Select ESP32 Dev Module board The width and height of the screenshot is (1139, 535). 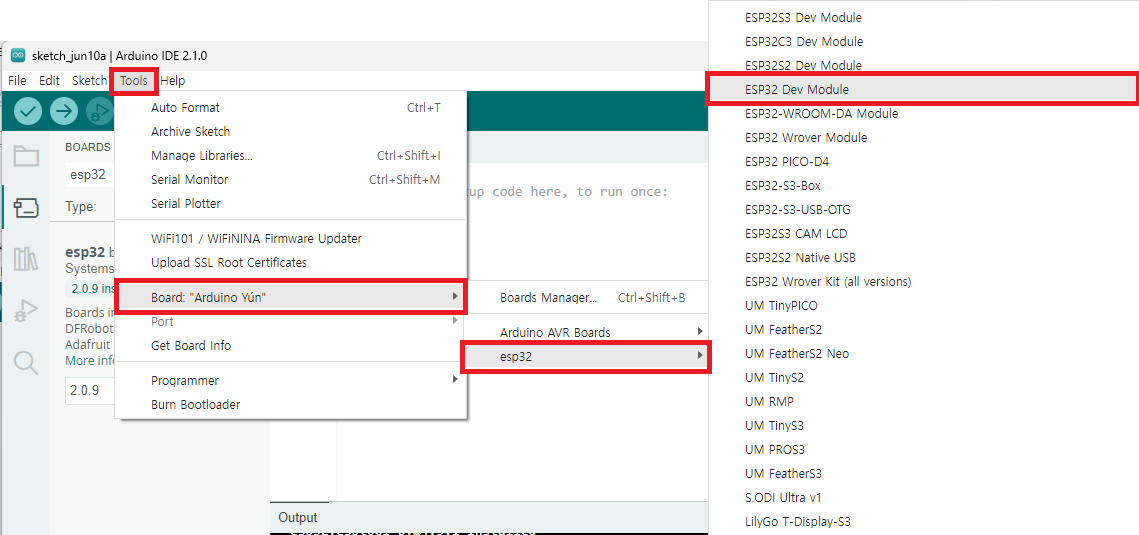[923, 89]
